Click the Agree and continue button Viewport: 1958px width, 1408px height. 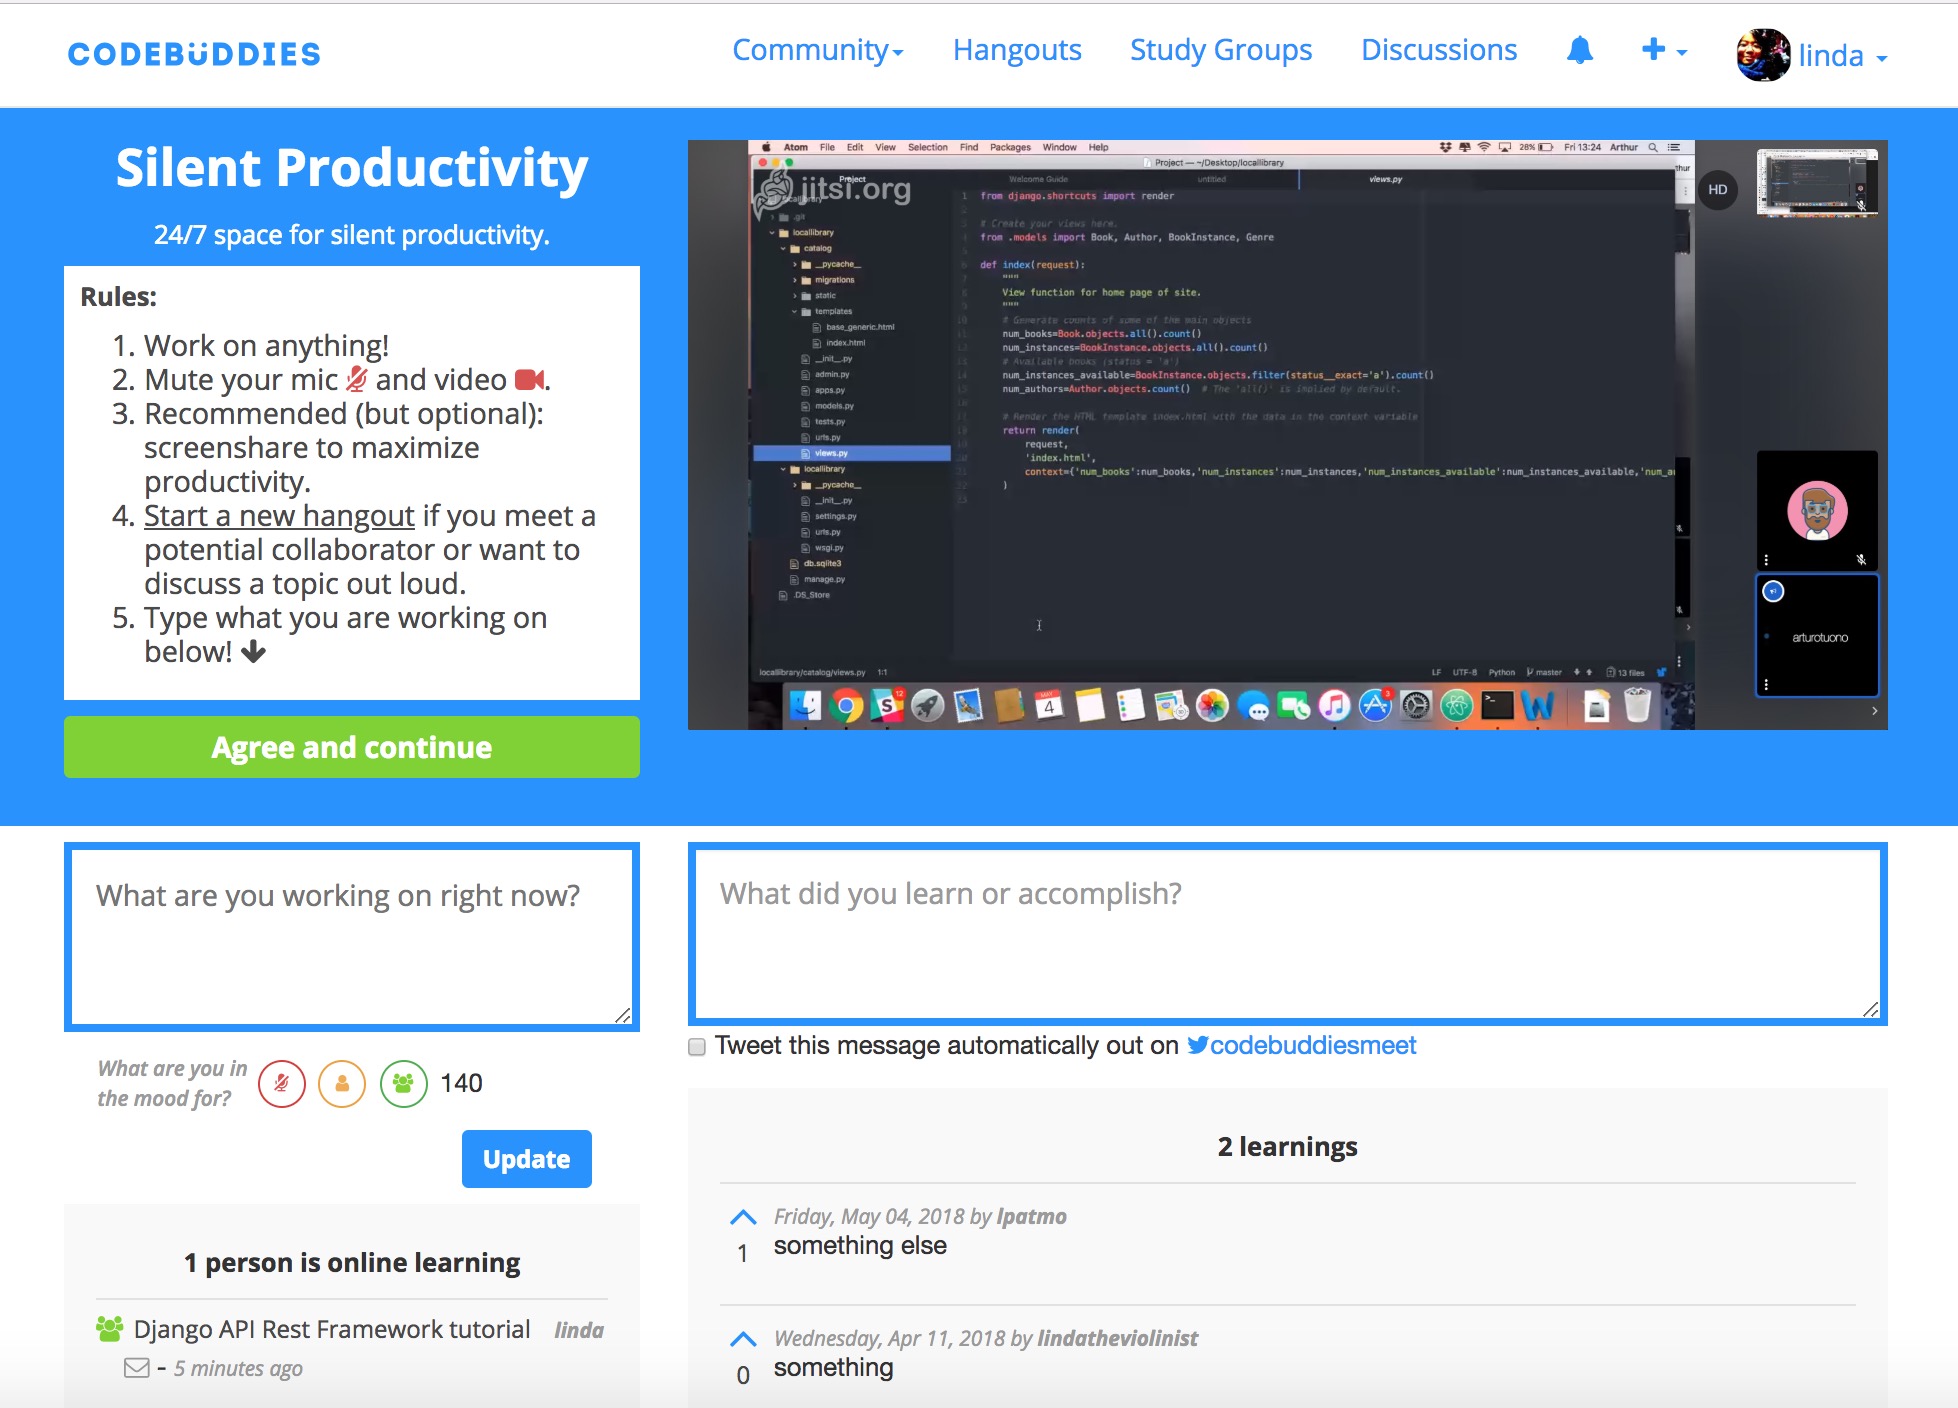pyautogui.click(x=352, y=747)
